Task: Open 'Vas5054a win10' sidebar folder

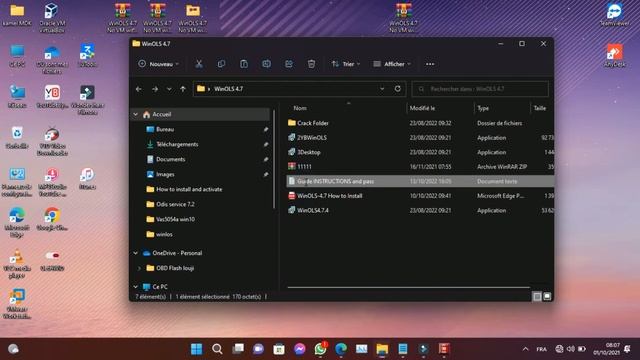Action: pos(175,219)
